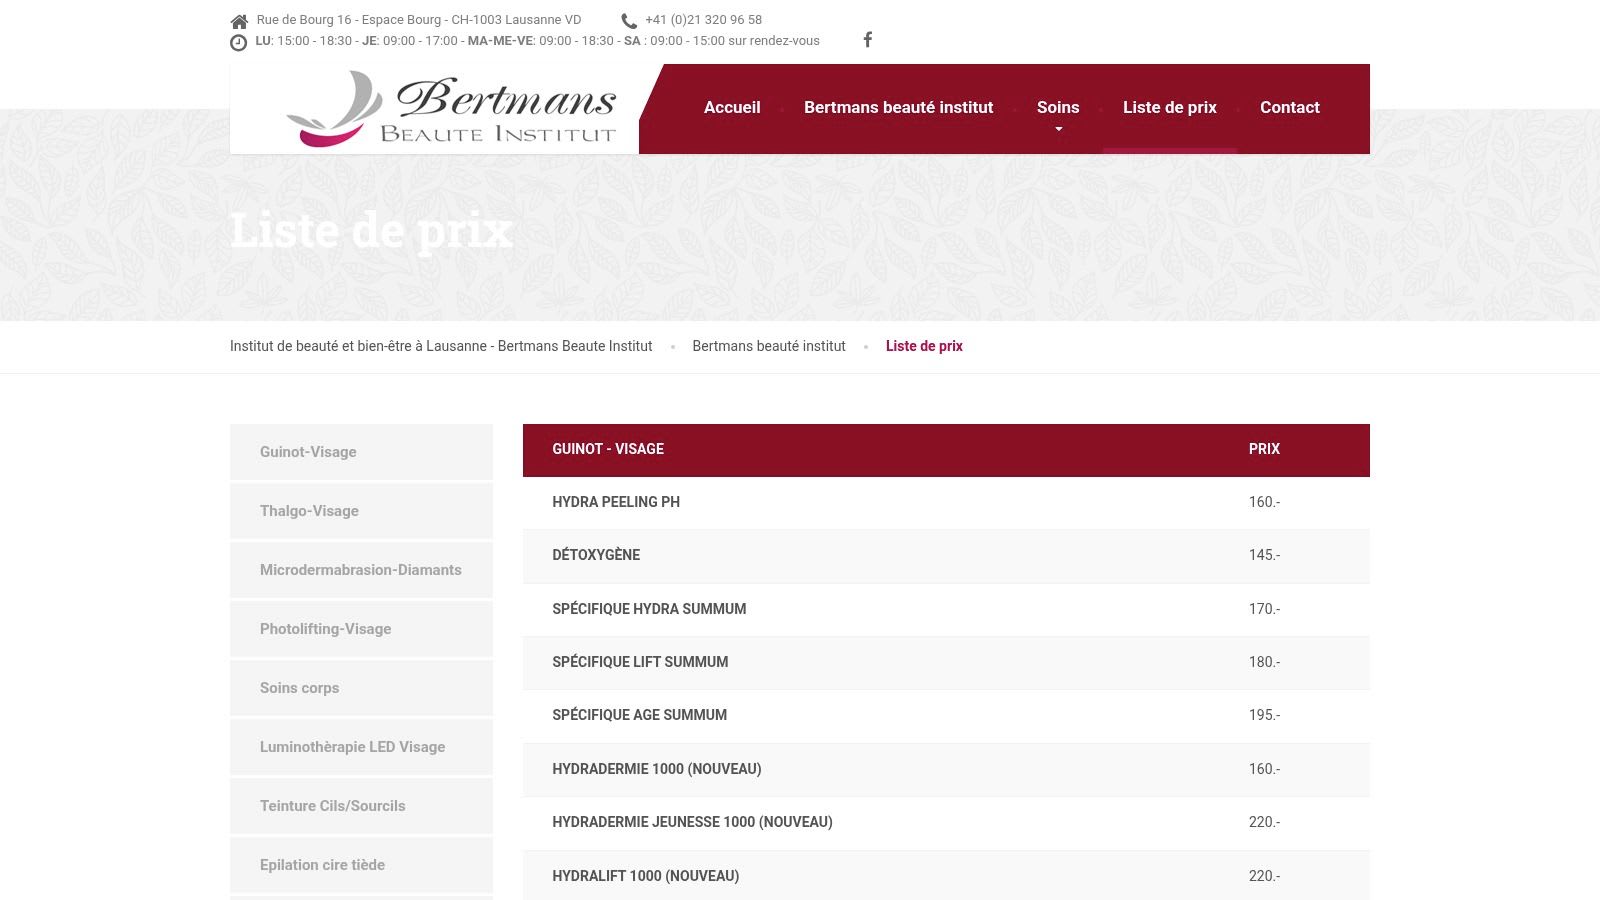Viewport: 1600px width, 900px height.
Task: Click the 195.- price value
Action: [x=1264, y=715]
